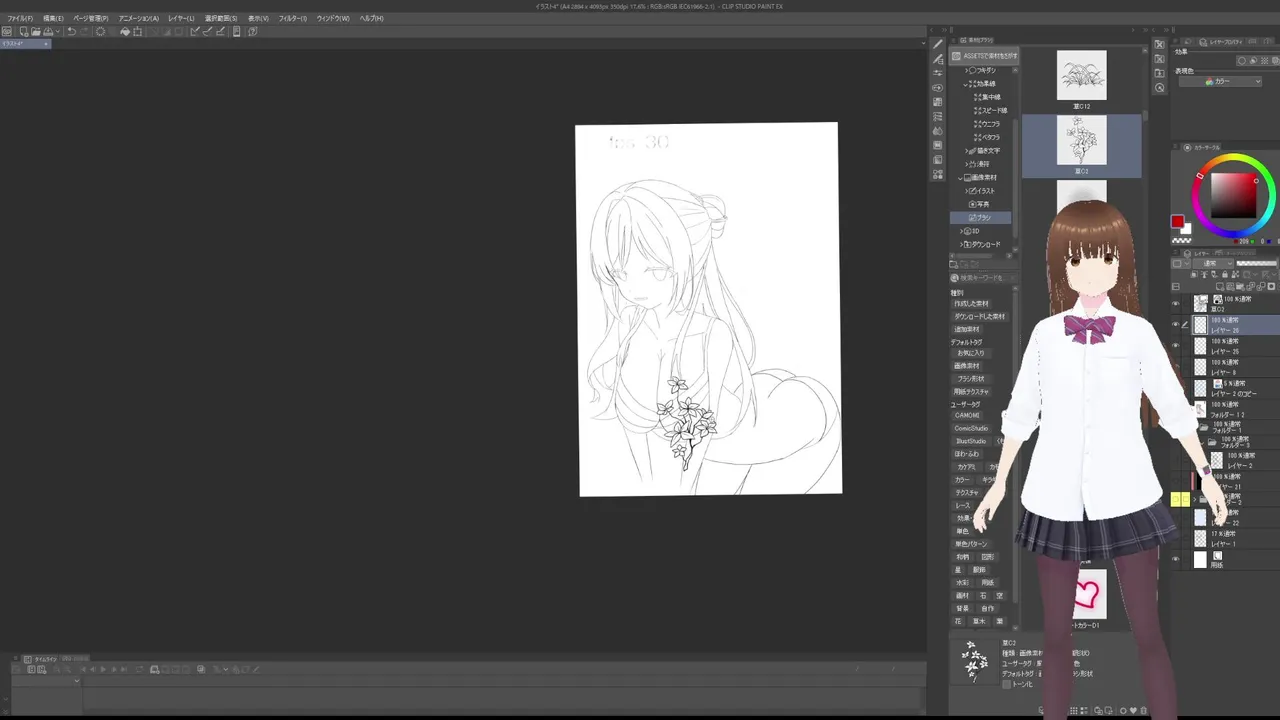The width and height of the screenshot is (1280, 720).
Task: Select the レイヤー 8 layer
Action: coord(1236,367)
